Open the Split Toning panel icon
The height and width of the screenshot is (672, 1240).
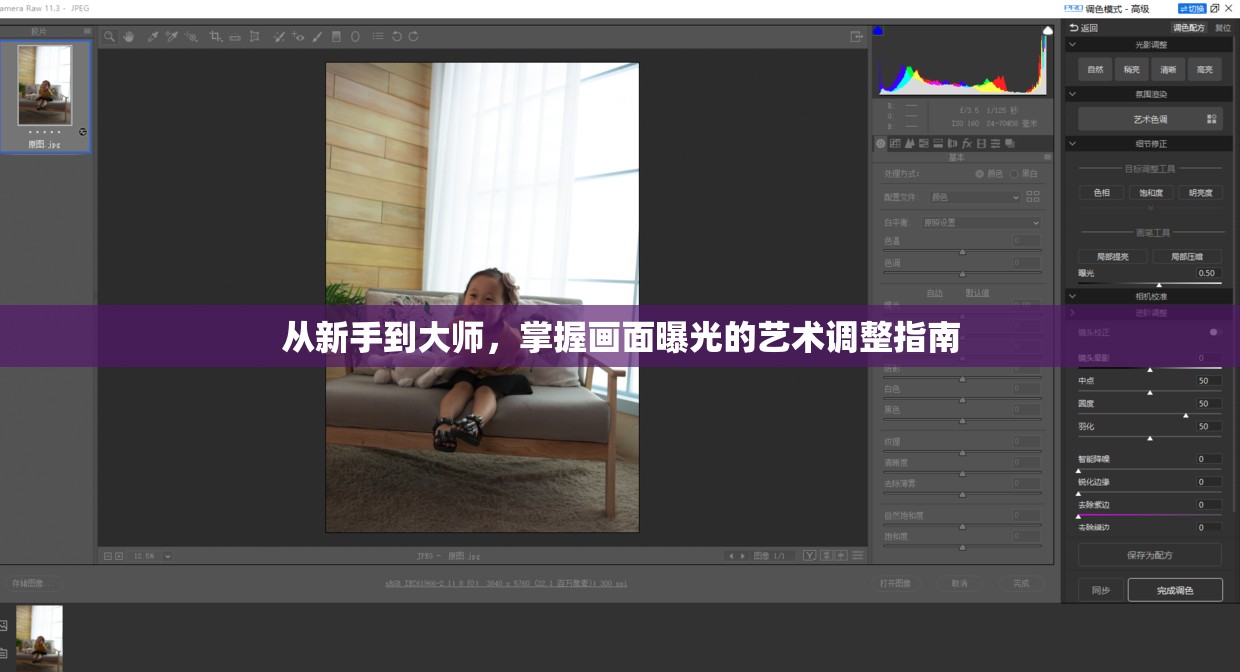pos(938,144)
